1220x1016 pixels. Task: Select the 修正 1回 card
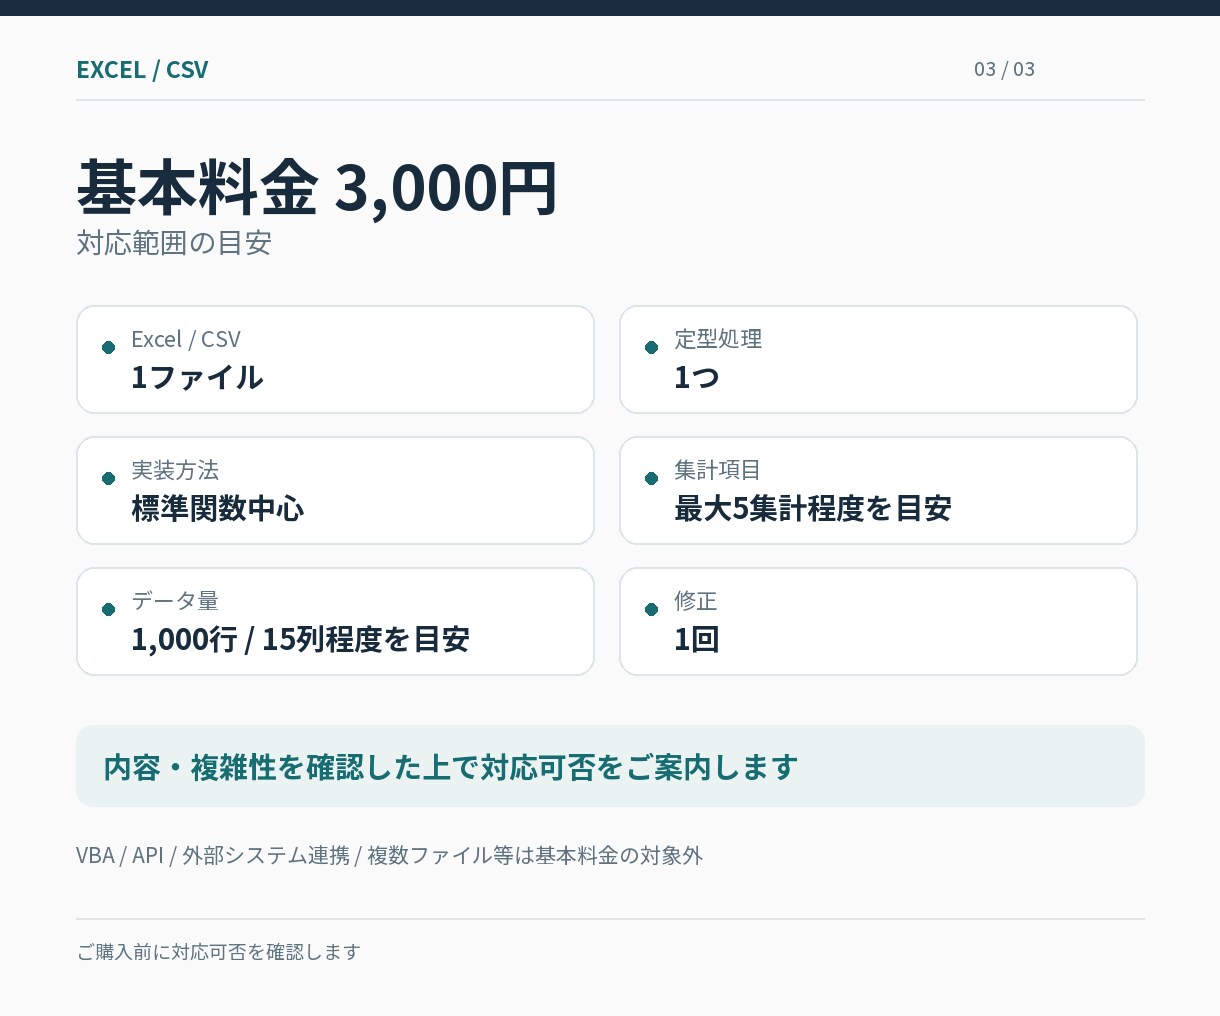[x=878, y=621]
